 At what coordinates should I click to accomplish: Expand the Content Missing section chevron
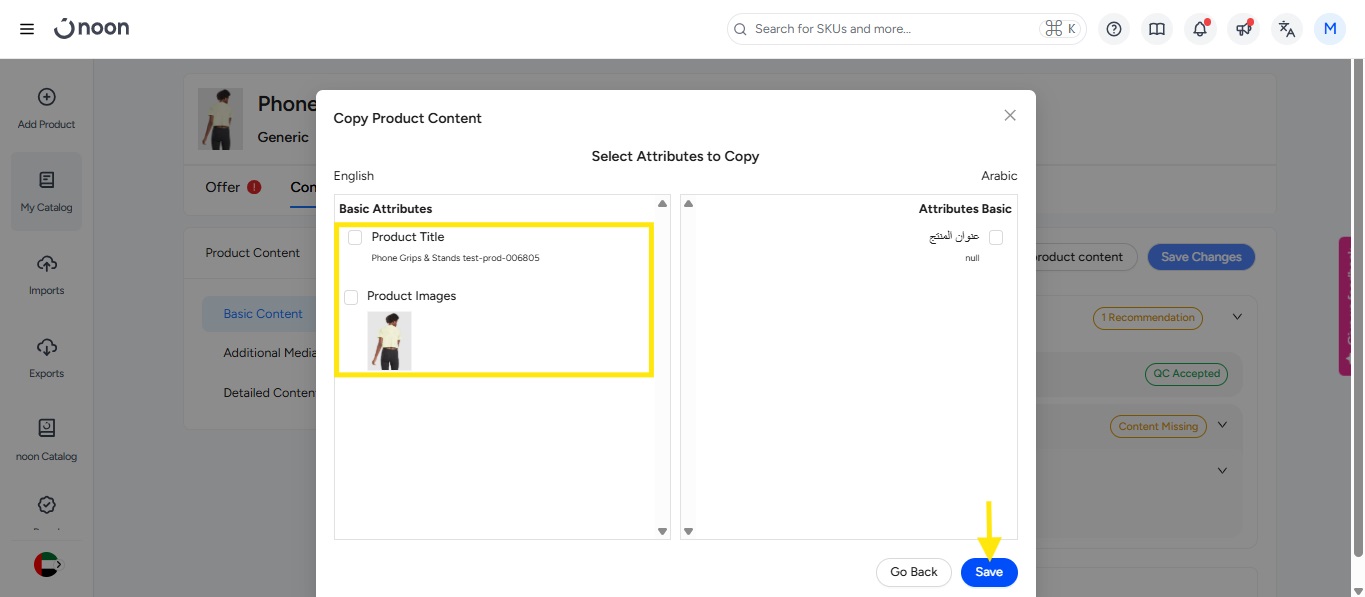pos(1221,426)
